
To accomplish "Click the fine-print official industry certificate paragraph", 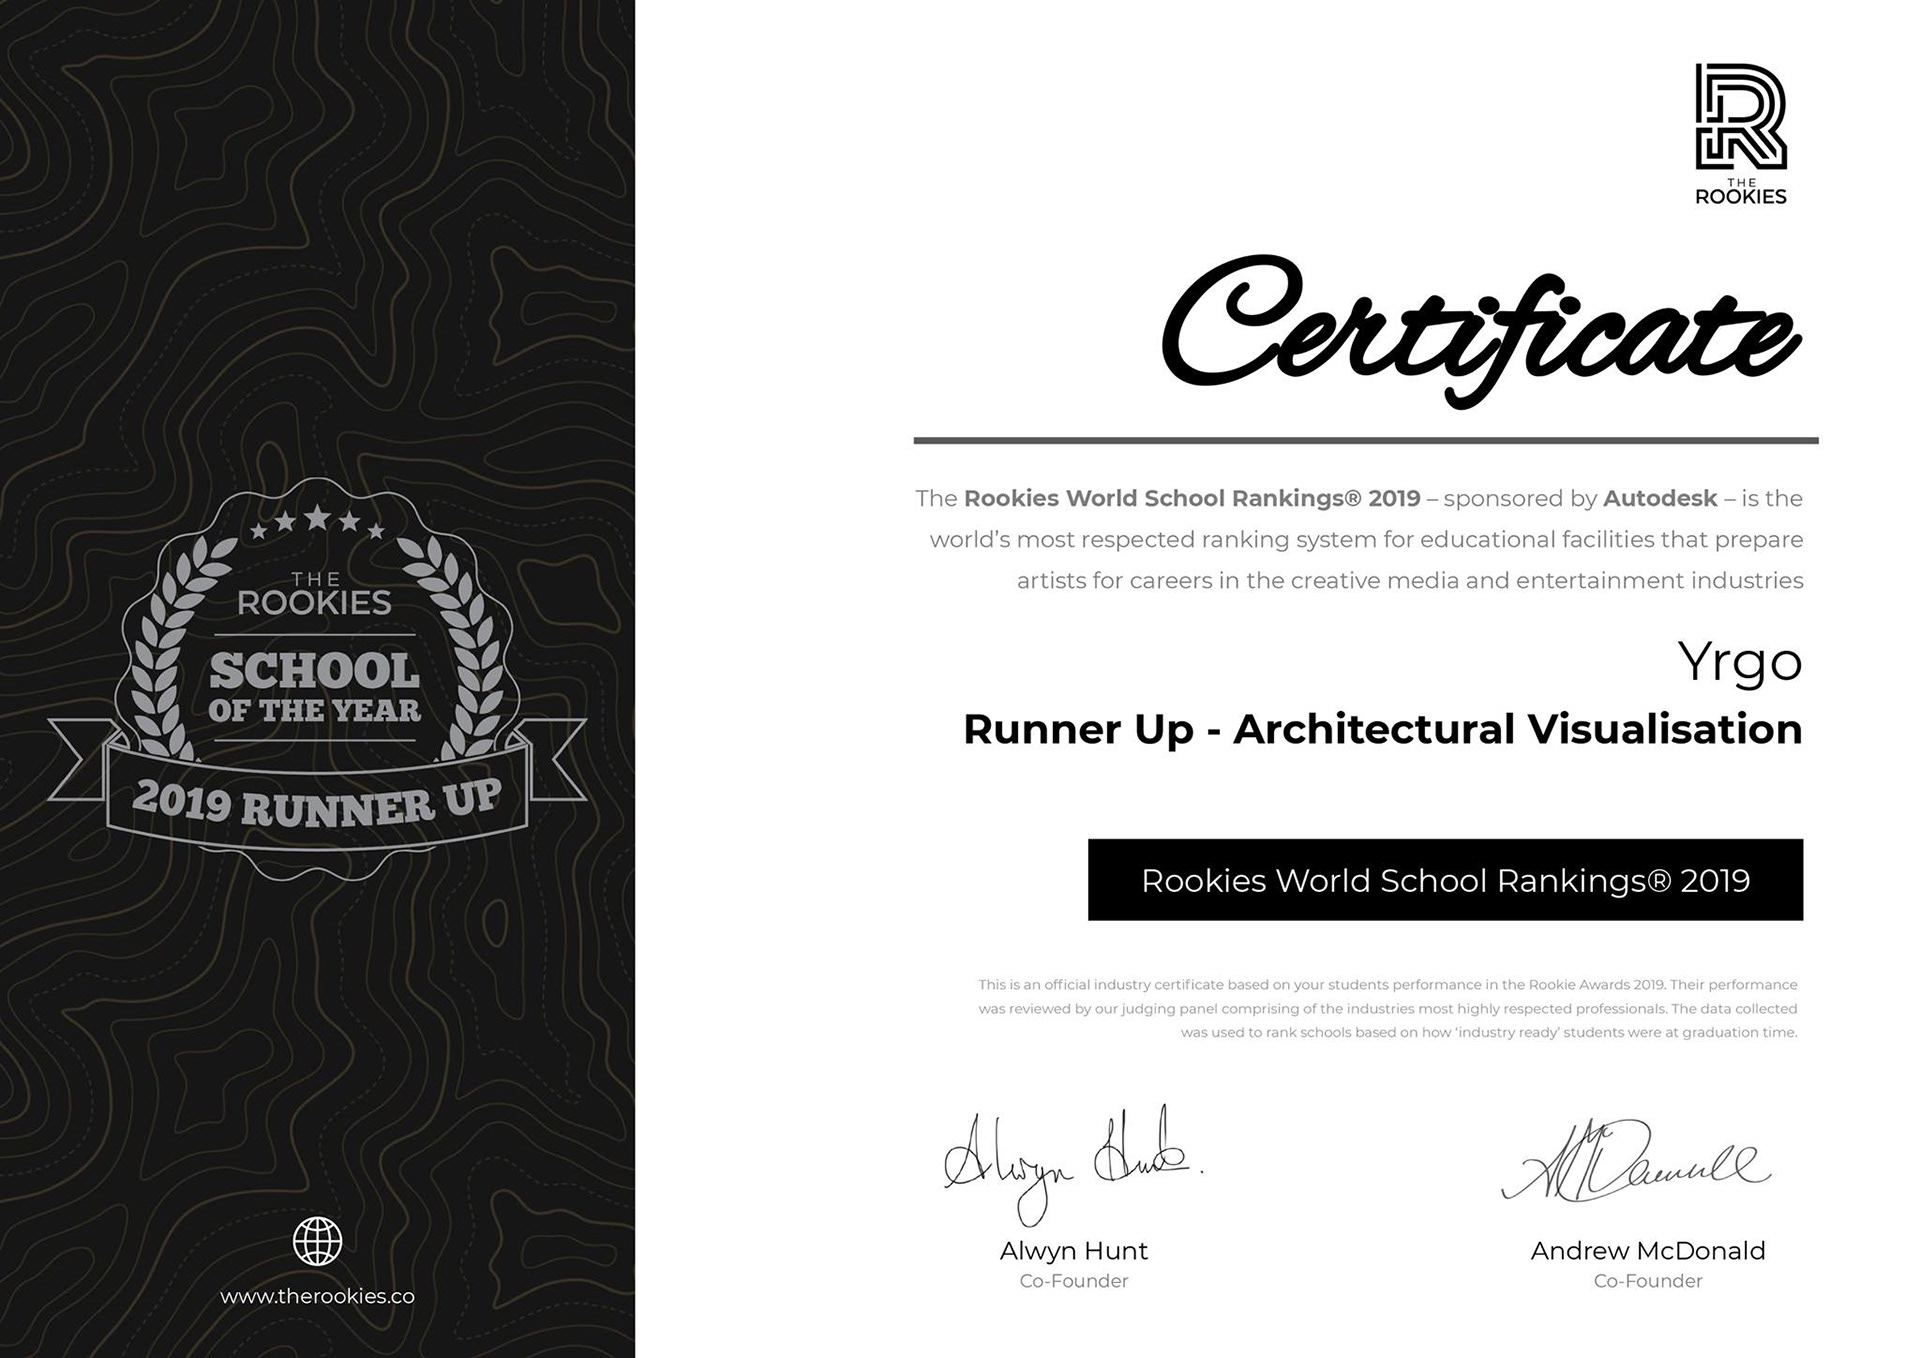I will click(x=1388, y=1008).
